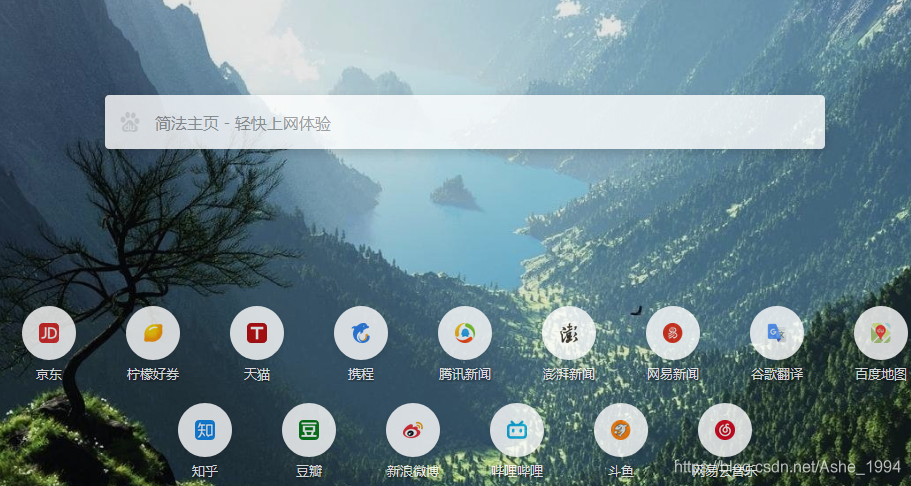Image resolution: width=911 pixels, height=486 pixels.
Task: Click the 腾讯新闻 text label
Action: [x=465, y=374]
